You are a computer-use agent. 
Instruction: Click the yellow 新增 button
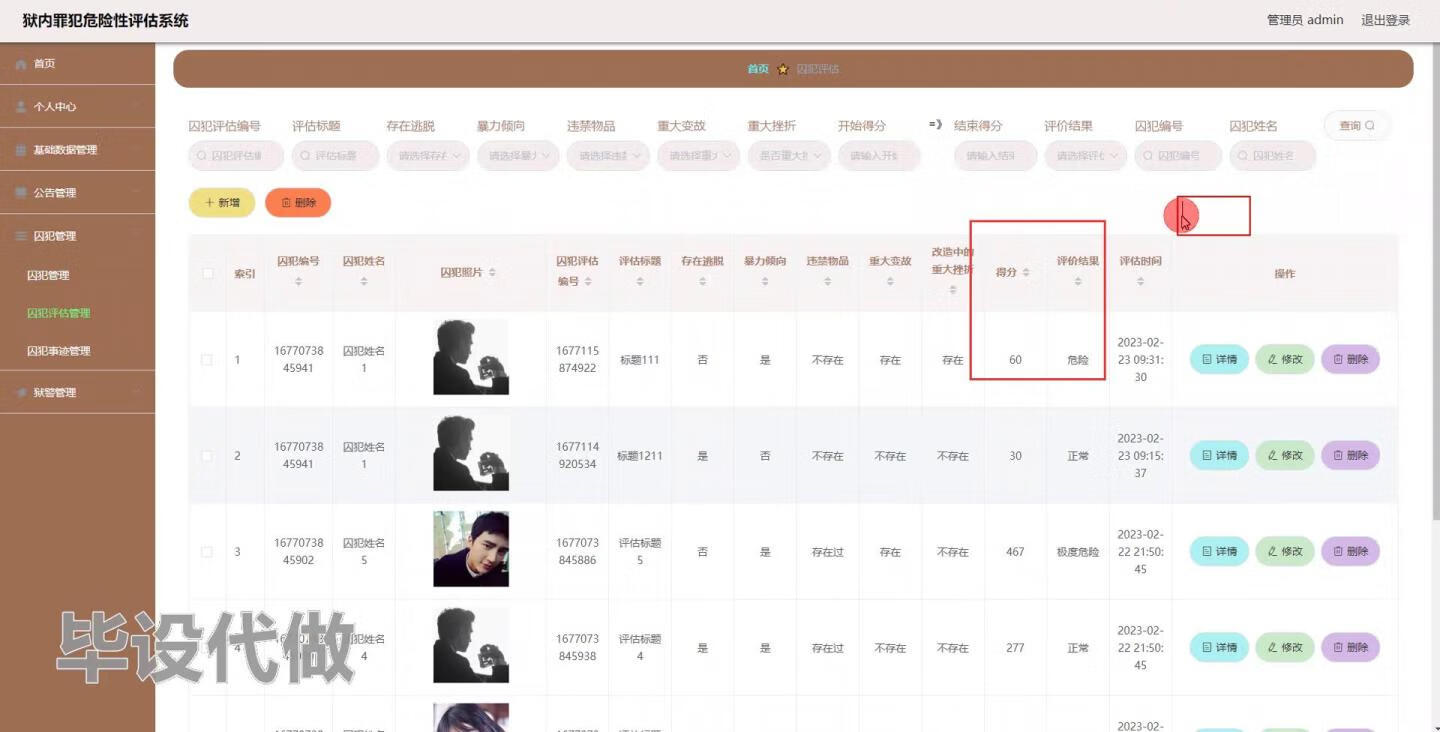pyautogui.click(x=222, y=203)
